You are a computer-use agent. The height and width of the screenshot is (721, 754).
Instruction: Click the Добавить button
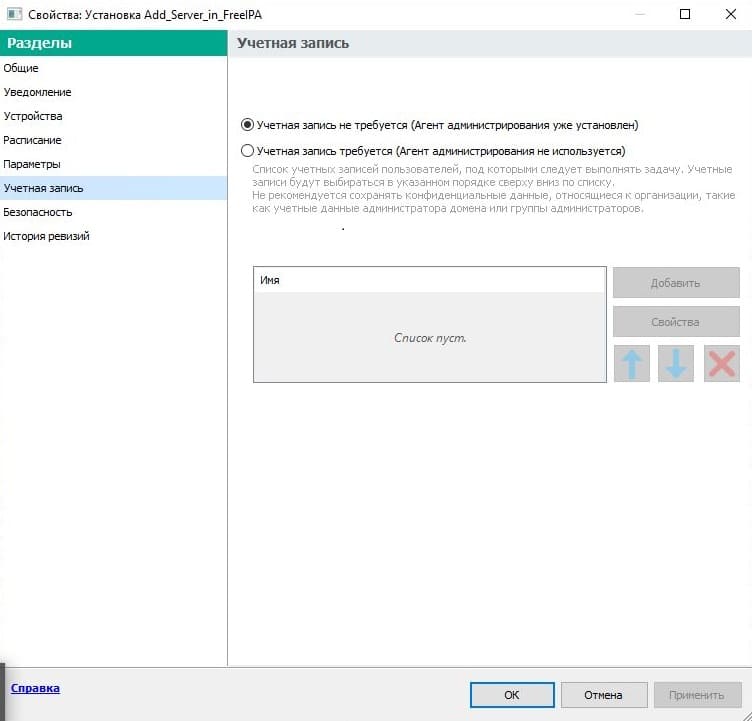(x=675, y=283)
